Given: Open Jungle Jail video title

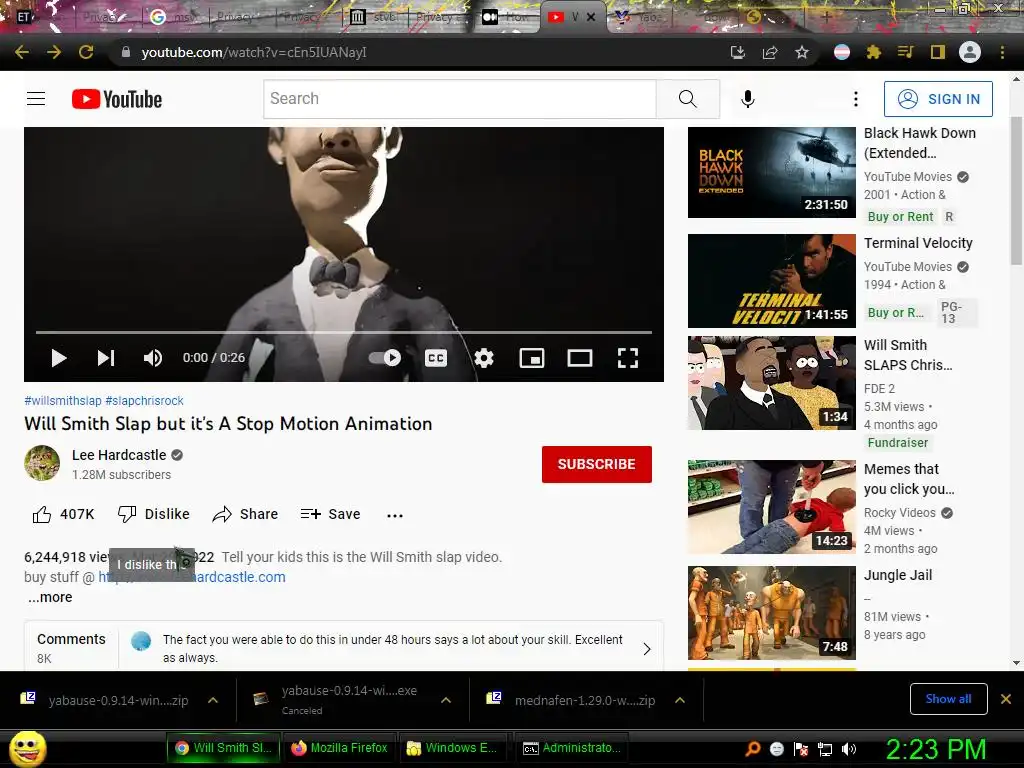Looking at the screenshot, I should (898, 575).
